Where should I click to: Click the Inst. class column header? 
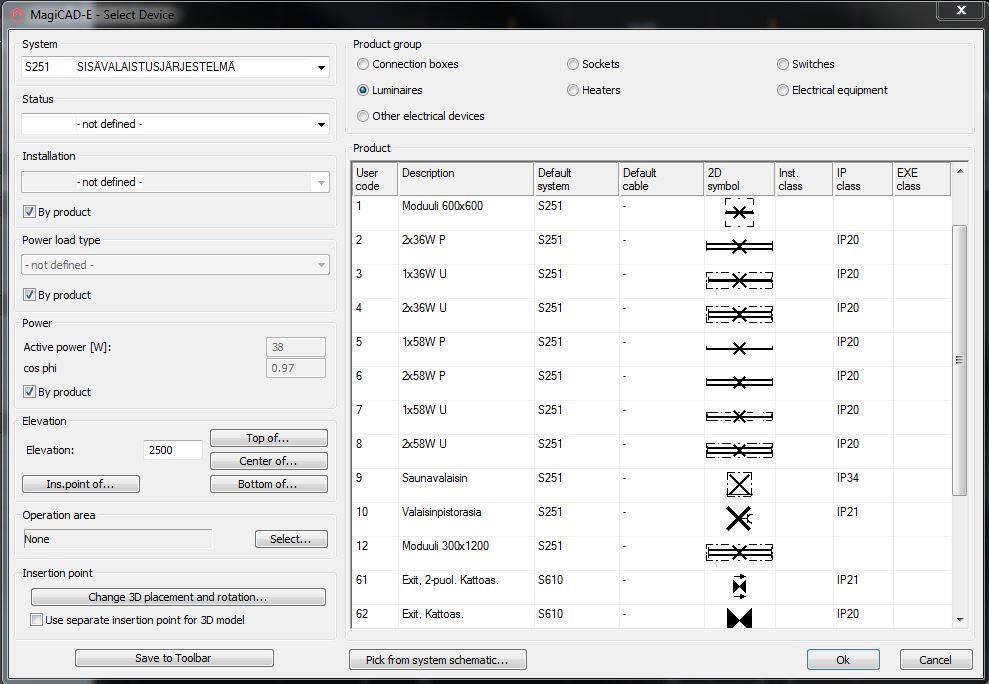pos(804,179)
